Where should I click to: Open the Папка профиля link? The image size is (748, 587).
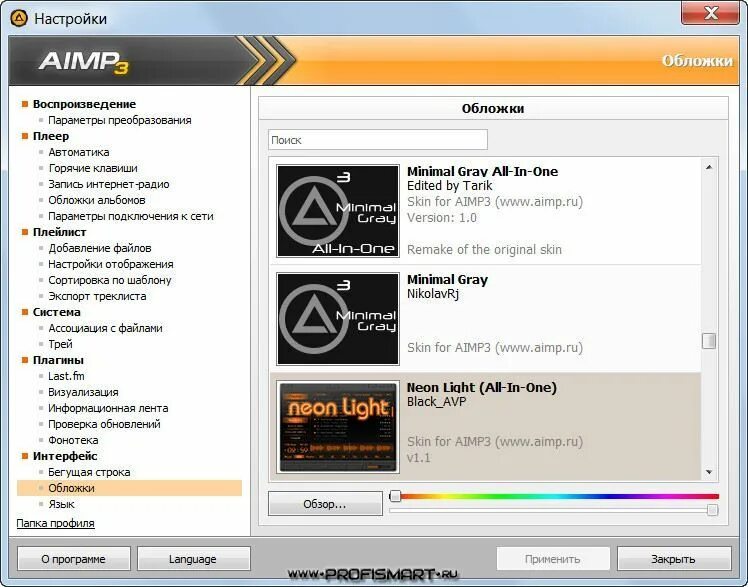pos(55,523)
